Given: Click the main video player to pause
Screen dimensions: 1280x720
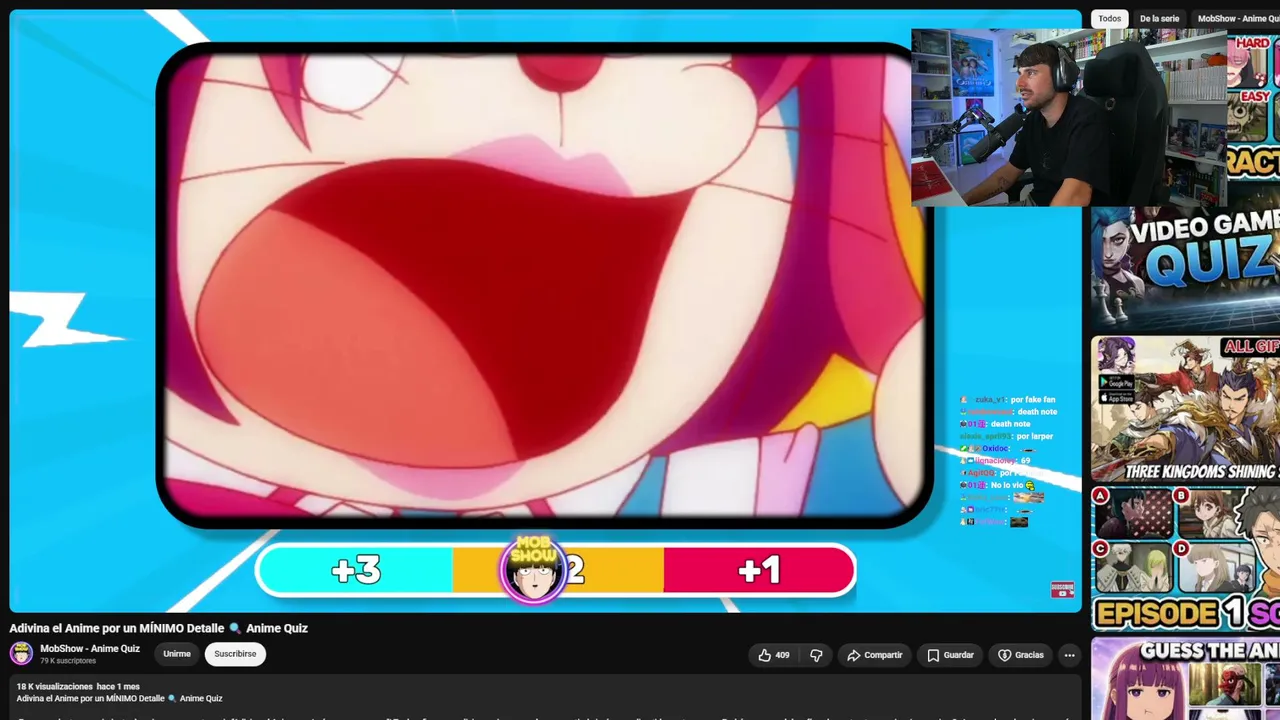Looking at the screenshot, I should click(545, 310).
